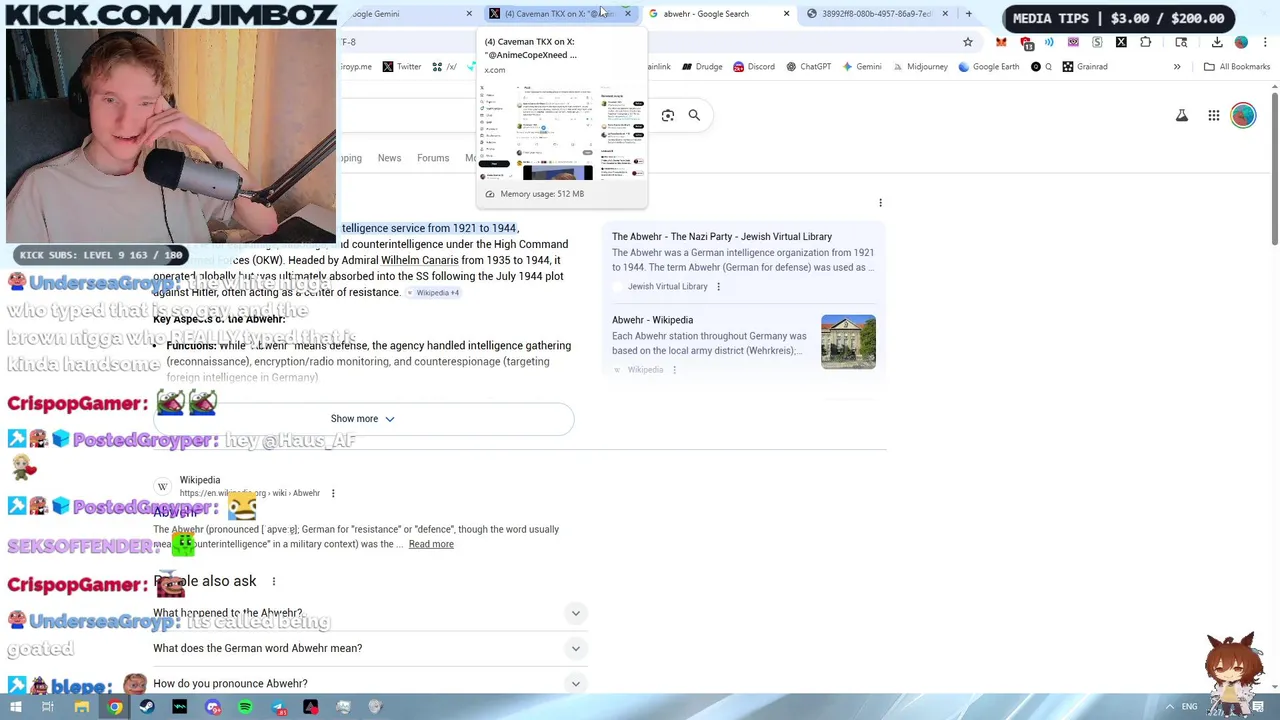Click the X extension icon in toolbar
Image resolution: width=1280 pixels, height=720 pixels.
pyautogui.click(x=1121, y=42)
